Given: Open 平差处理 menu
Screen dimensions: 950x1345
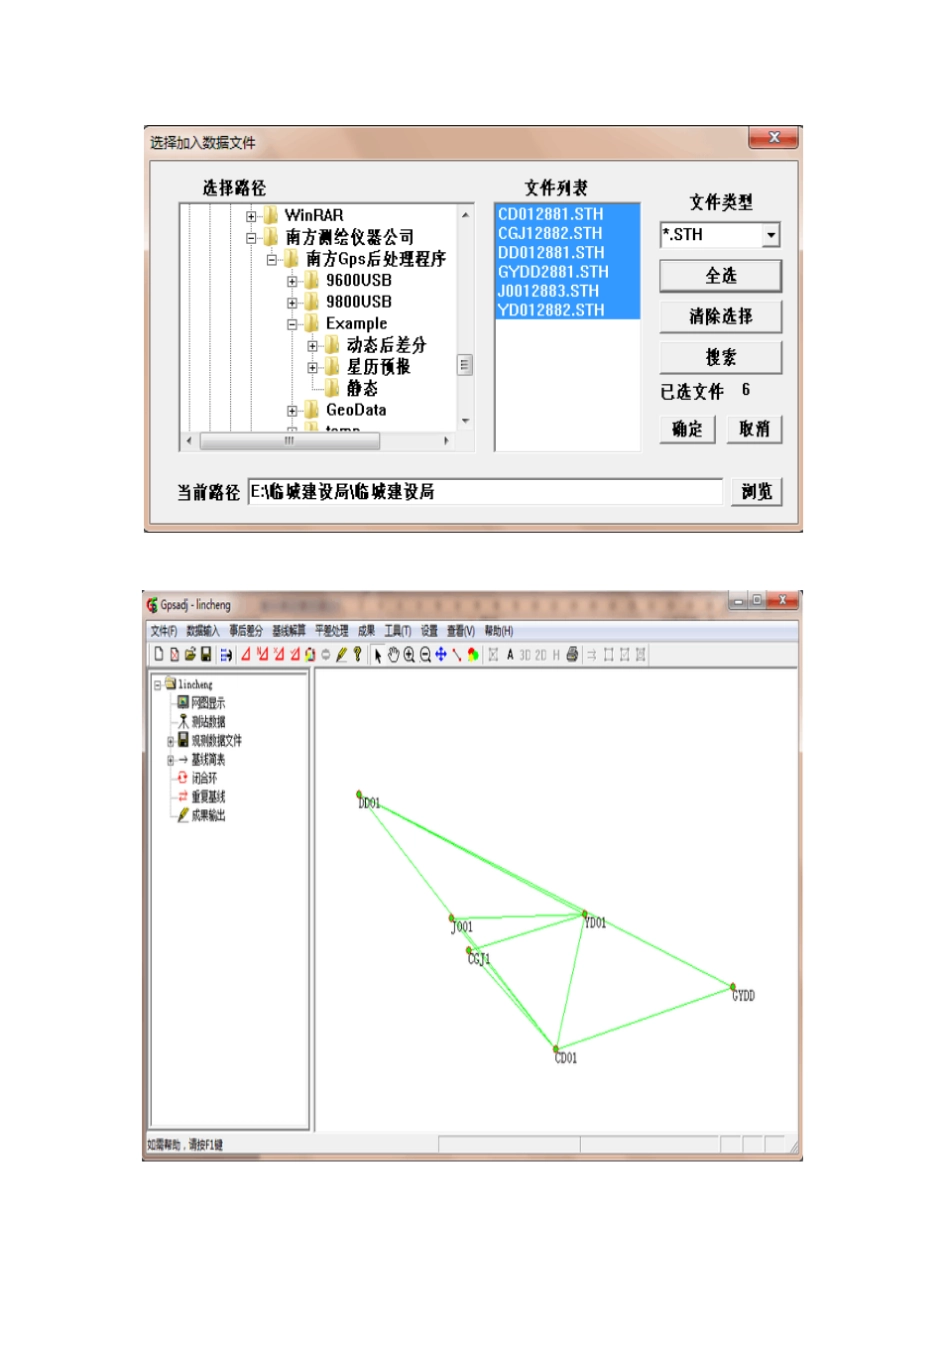Looking at the screenshot, I should tap(332, 631).
